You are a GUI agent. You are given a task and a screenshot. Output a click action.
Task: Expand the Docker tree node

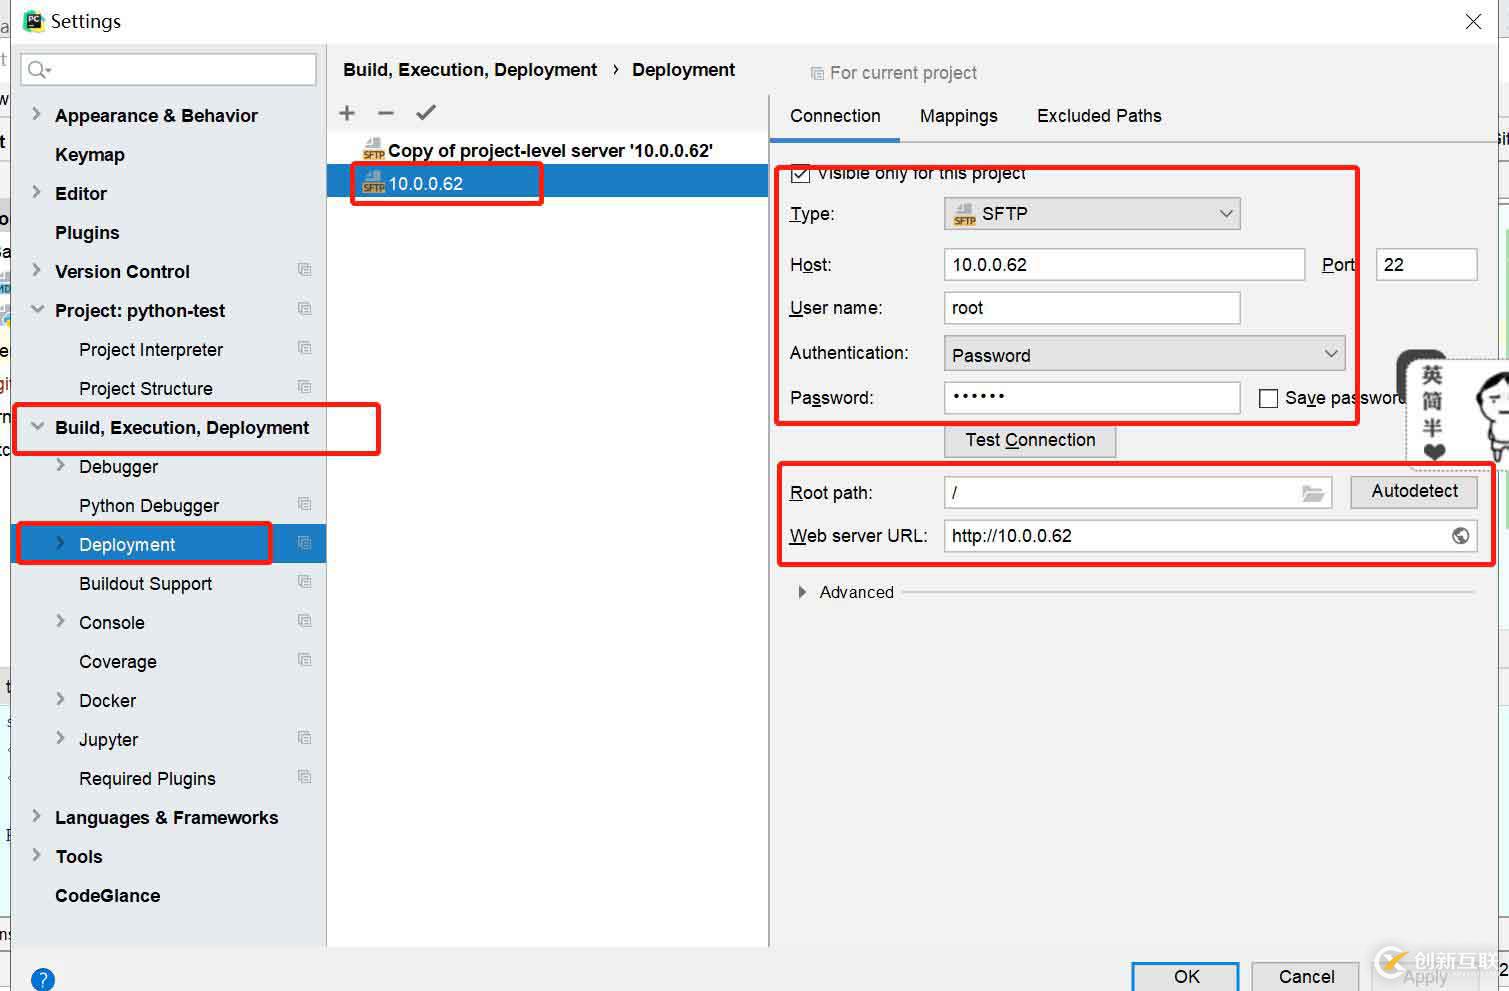(x=61, y=699)
